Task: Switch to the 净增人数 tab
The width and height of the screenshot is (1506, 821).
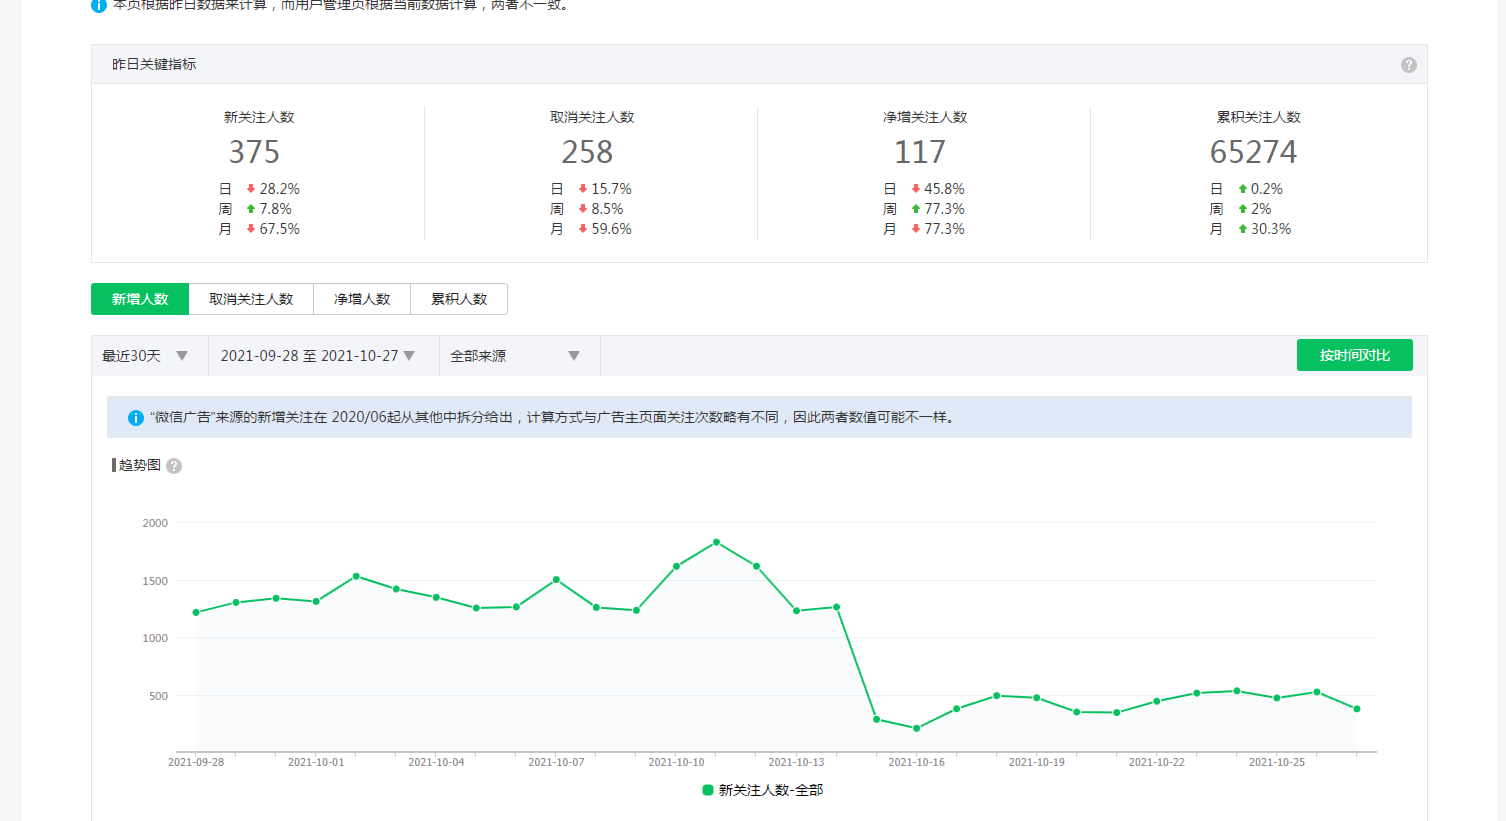Action: pyautogui.click(x=362, y=299)
